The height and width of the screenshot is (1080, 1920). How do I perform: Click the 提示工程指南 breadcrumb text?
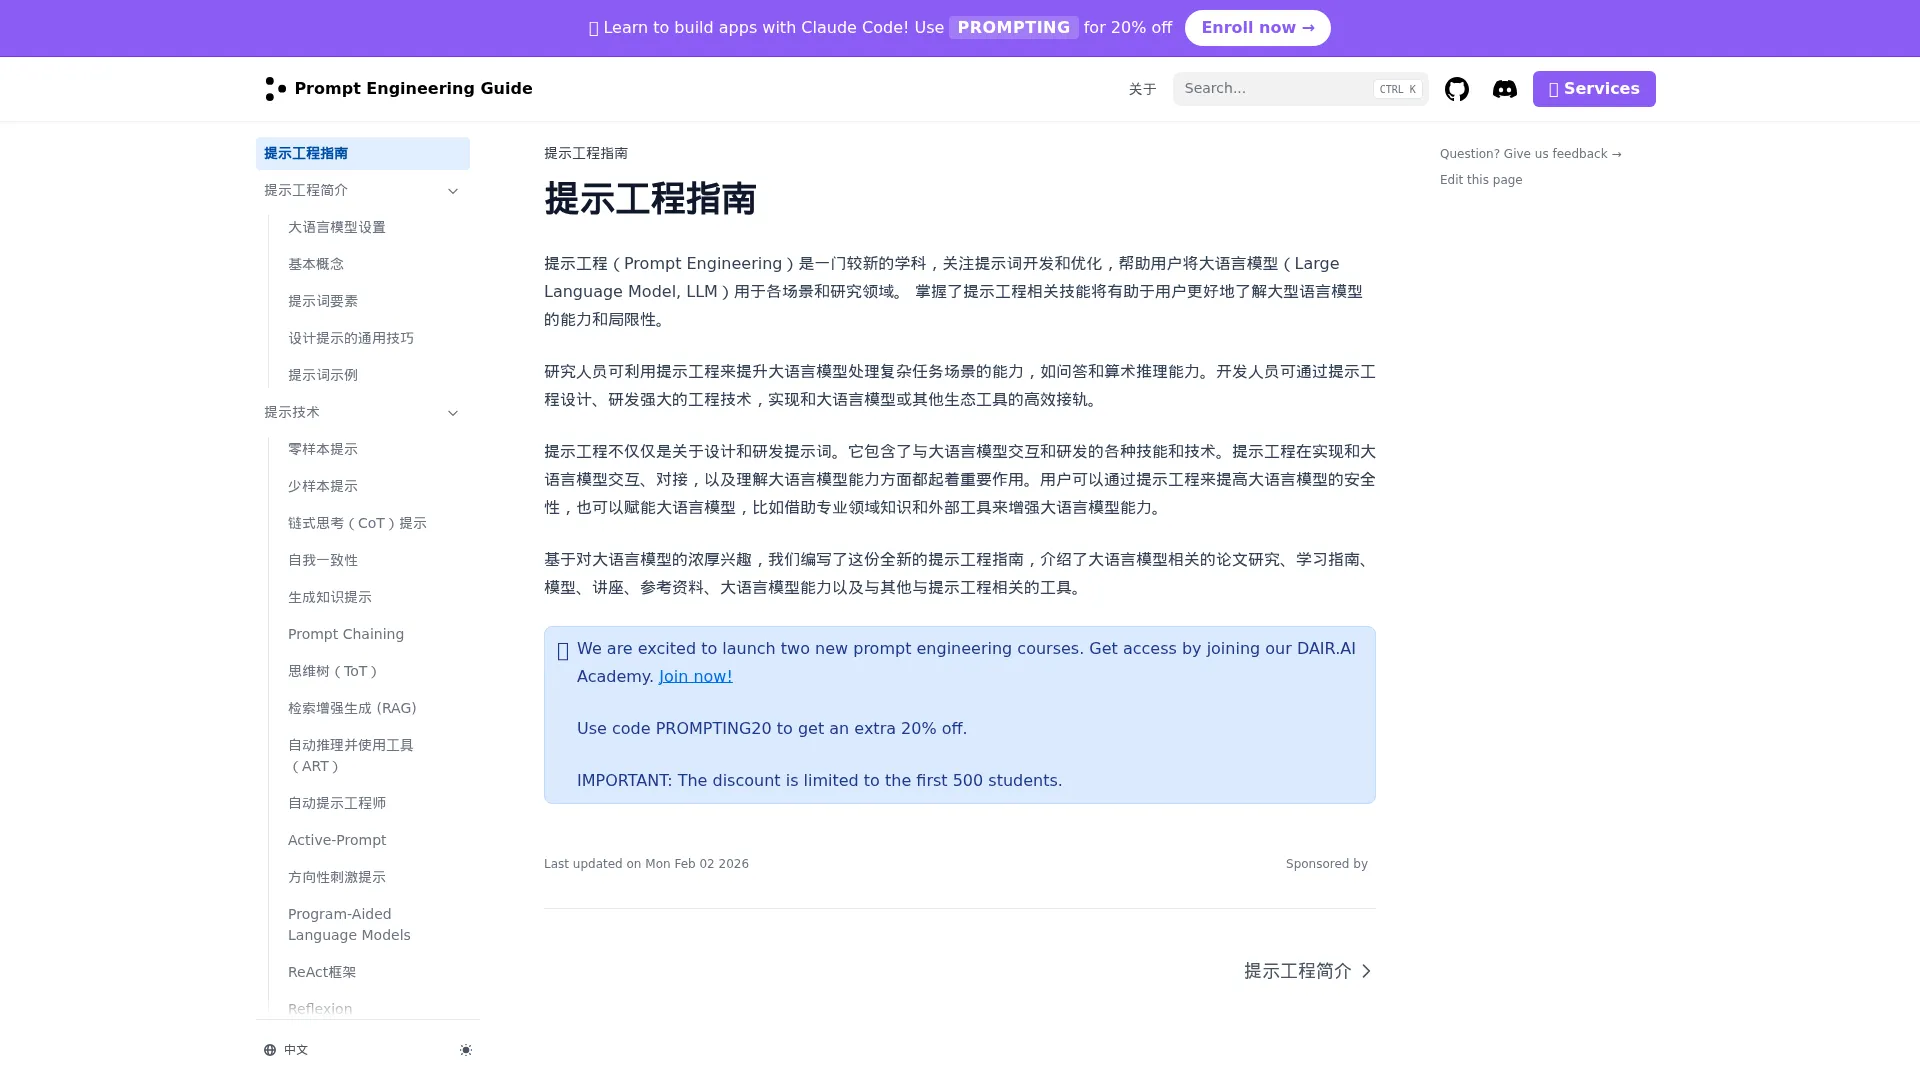pos(586,153)
